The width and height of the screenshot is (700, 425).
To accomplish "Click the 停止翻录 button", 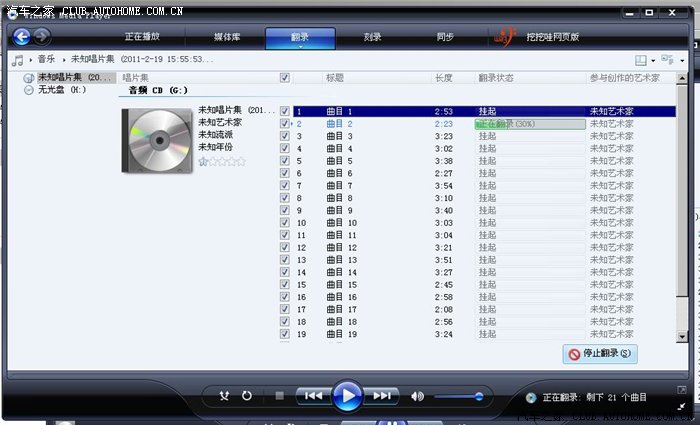I will 600,354.
